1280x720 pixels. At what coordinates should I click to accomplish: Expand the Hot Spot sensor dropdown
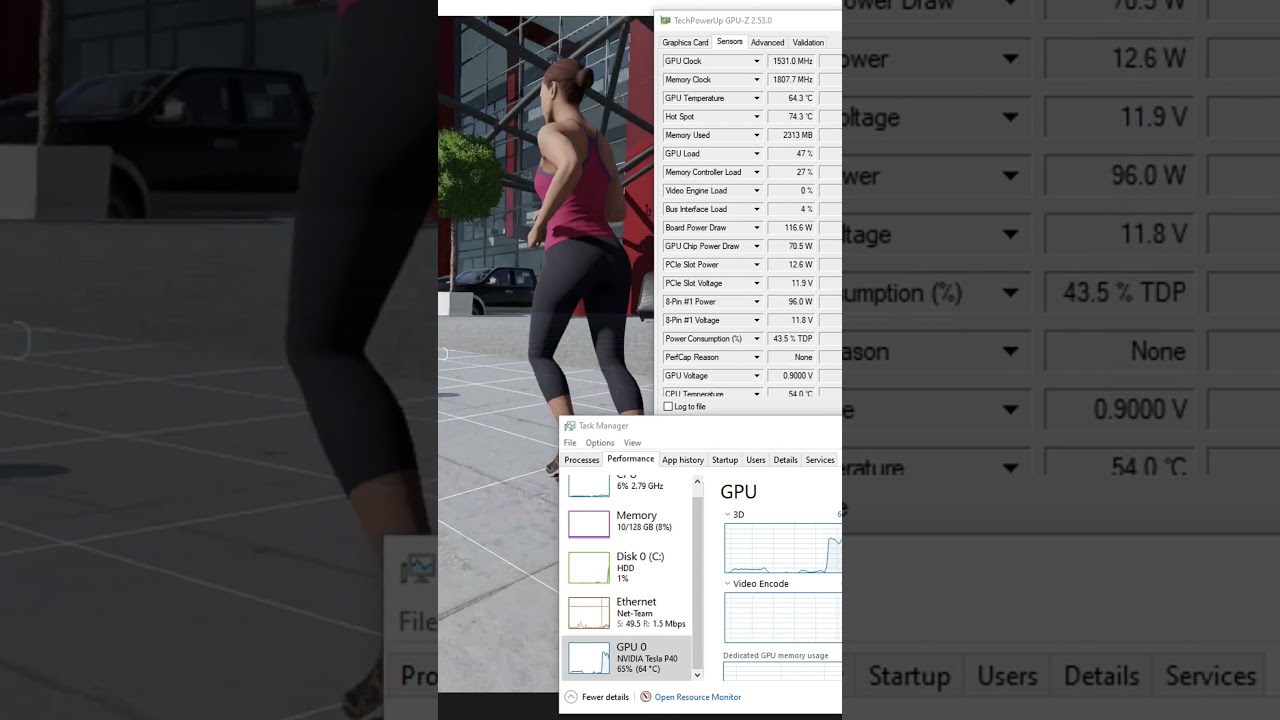pos(757,117)
